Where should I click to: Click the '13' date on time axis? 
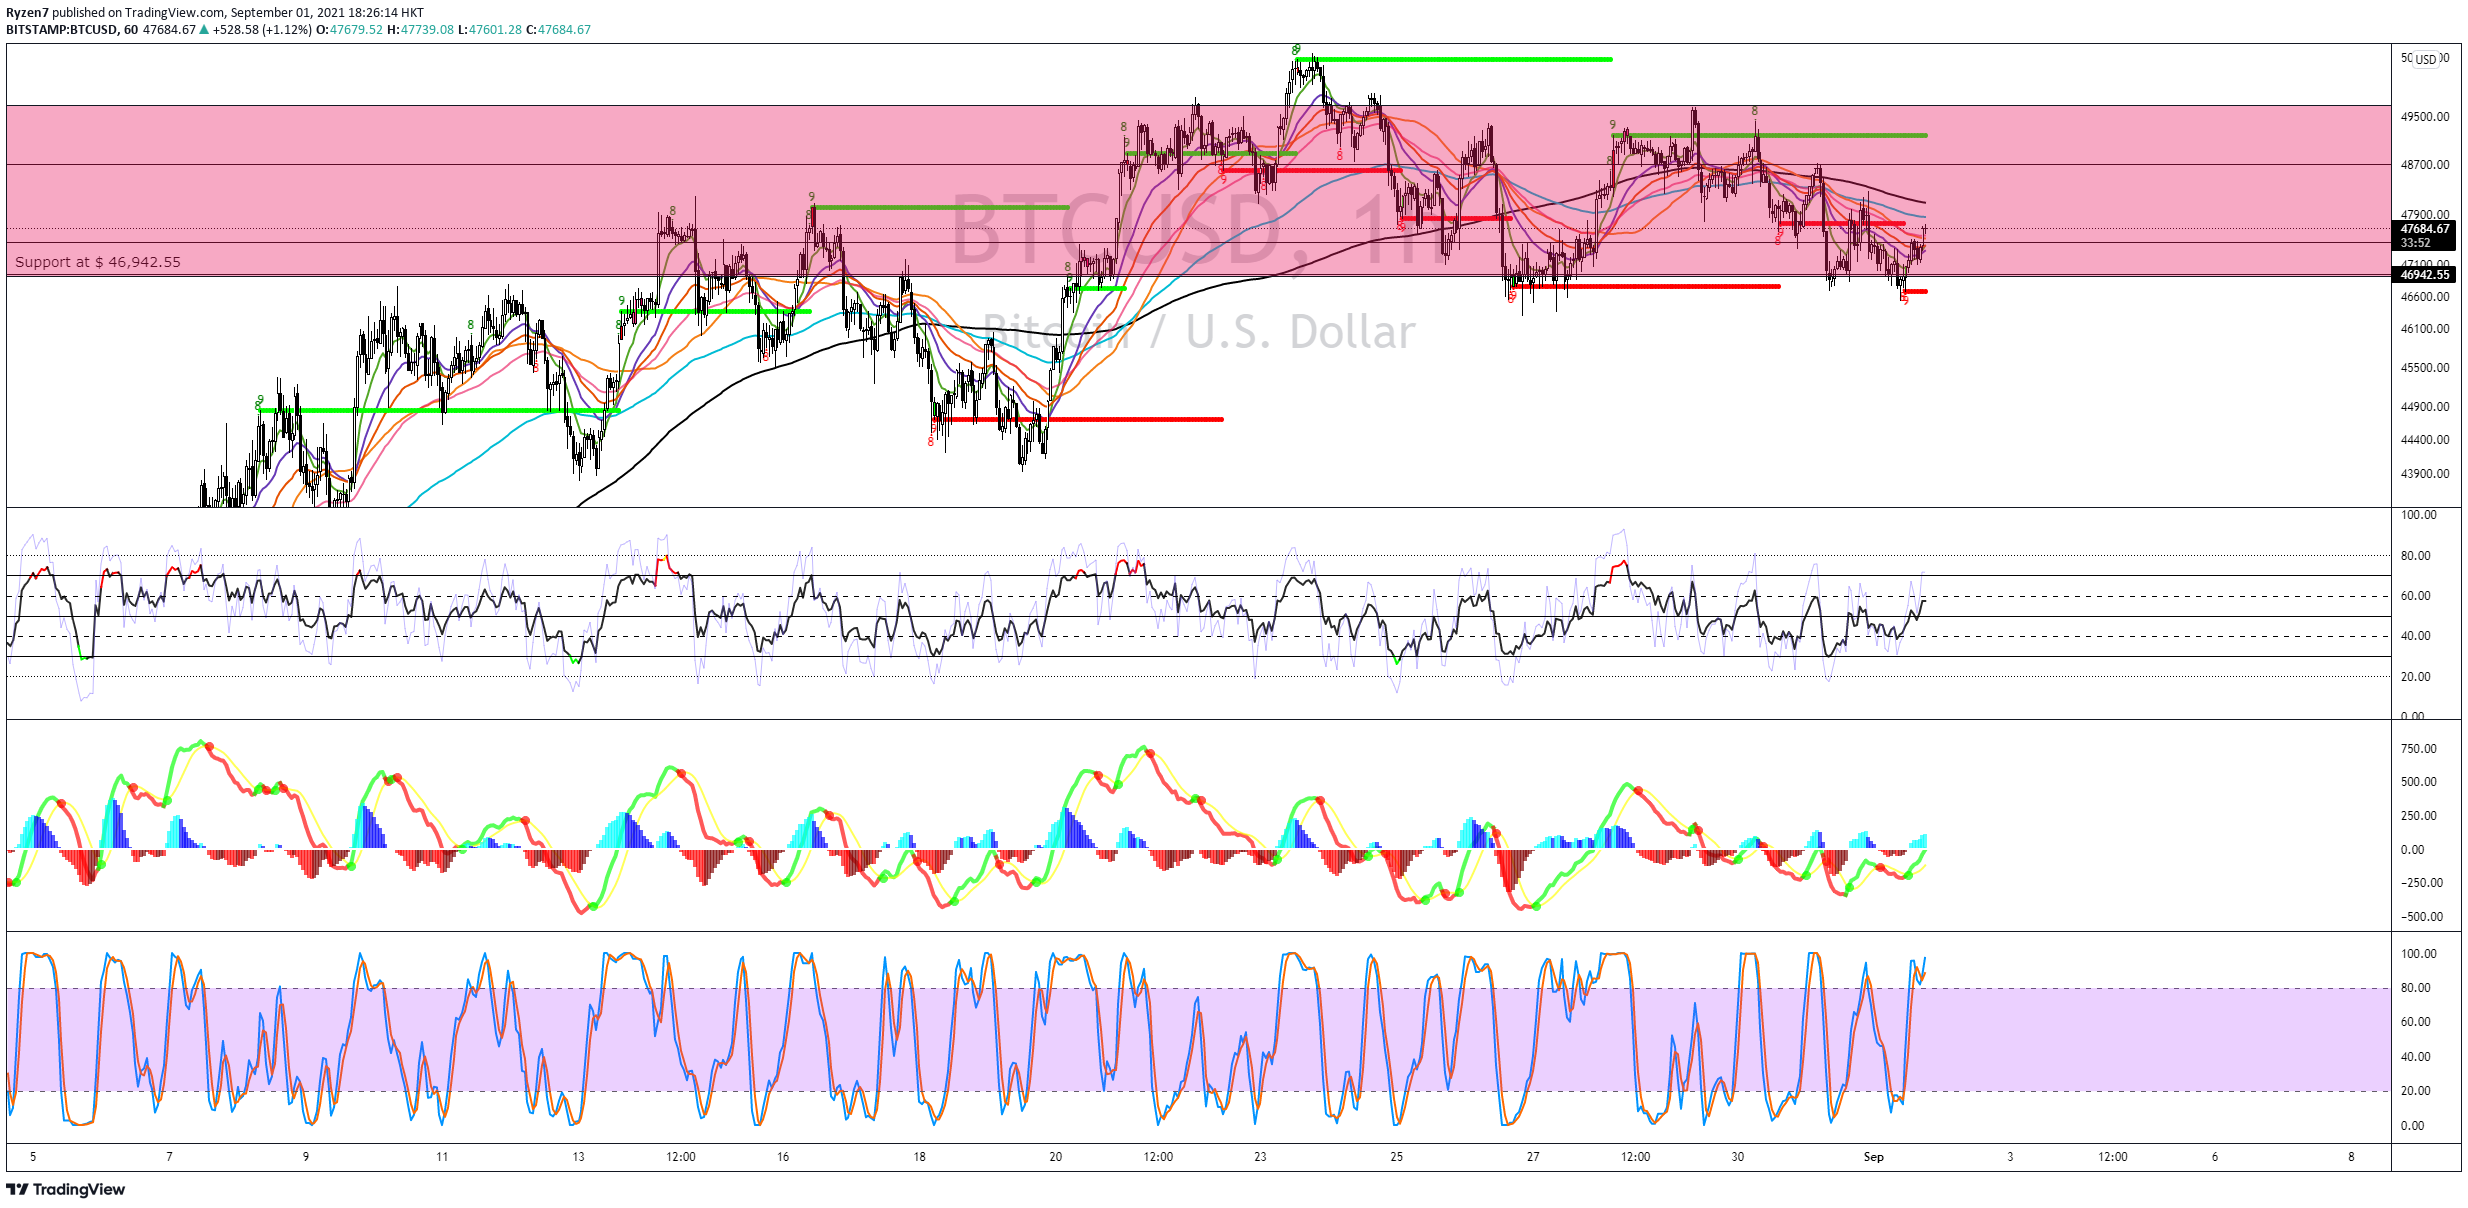pyautogui.click(x=578, y=1157)
